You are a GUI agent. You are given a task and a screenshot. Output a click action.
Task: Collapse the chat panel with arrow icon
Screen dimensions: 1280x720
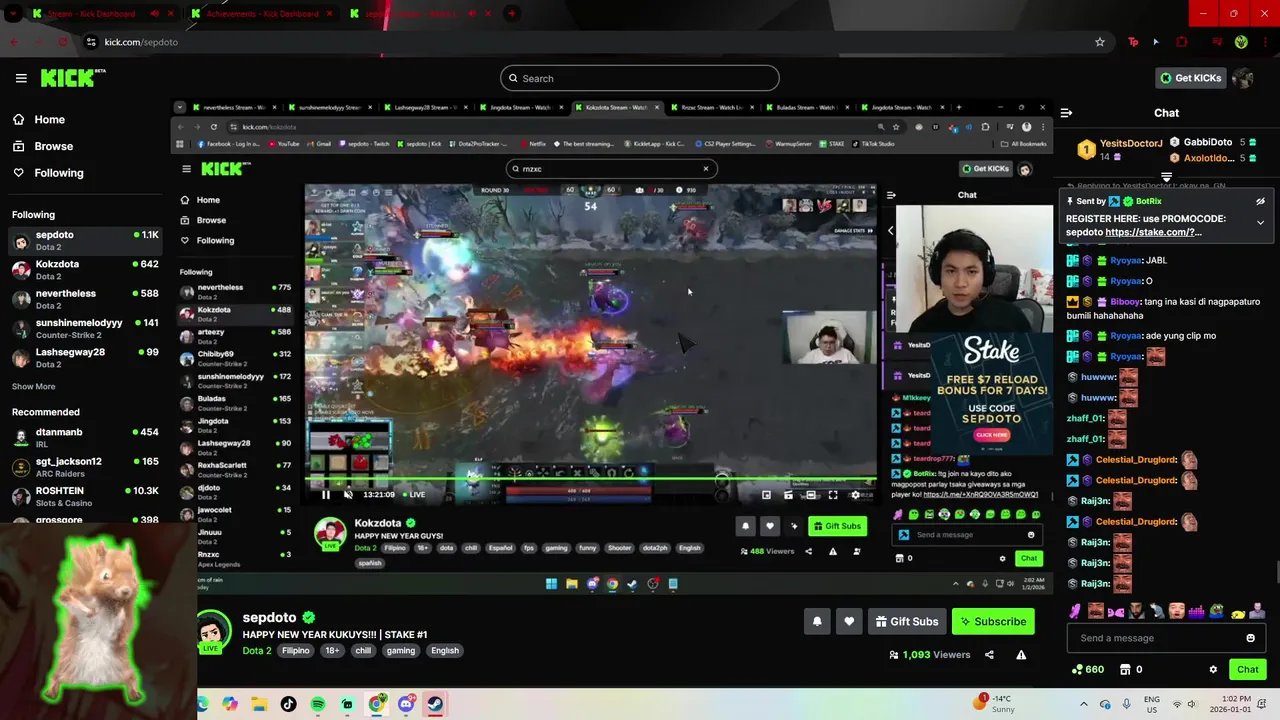[1066, 113]
